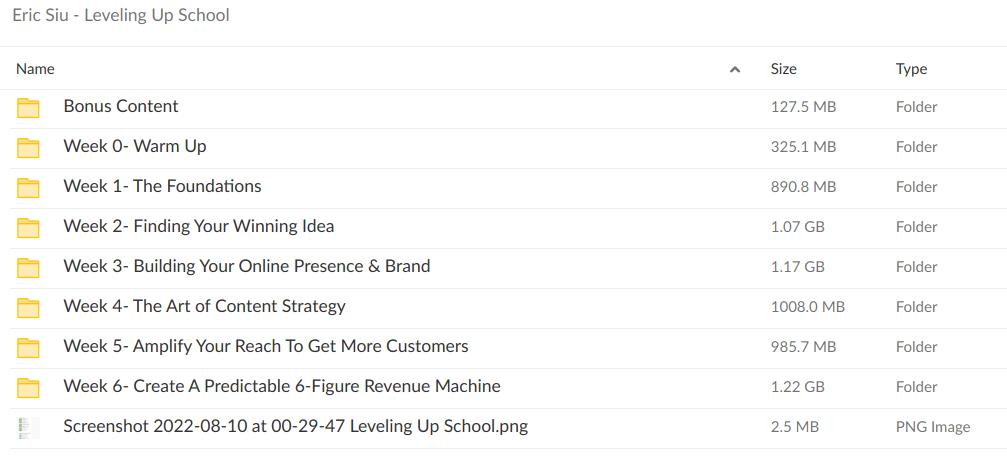Sort files by the Size column header

pos(783,69)
